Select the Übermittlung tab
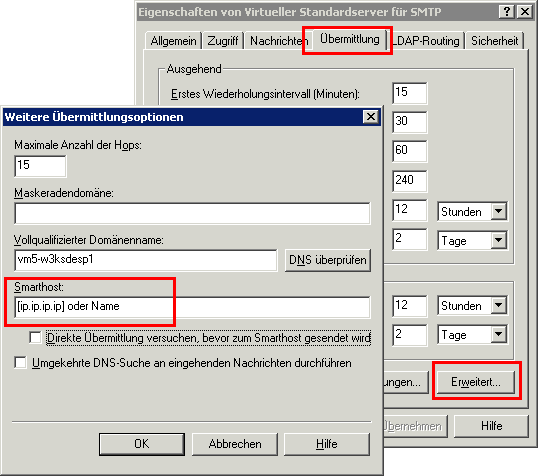The height and width of the screenshot is (476, 538). point(350,39)
